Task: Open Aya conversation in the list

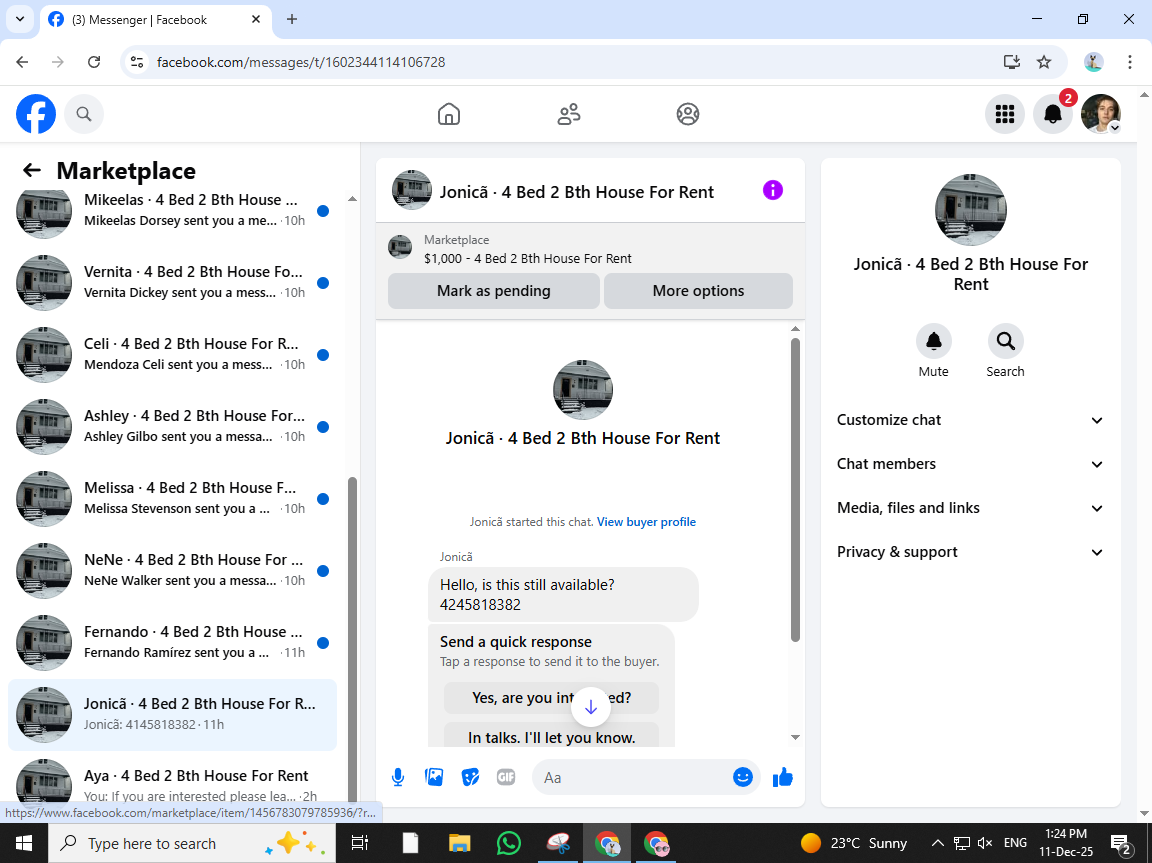Action: pyautogui.click(x=172, y=780)
